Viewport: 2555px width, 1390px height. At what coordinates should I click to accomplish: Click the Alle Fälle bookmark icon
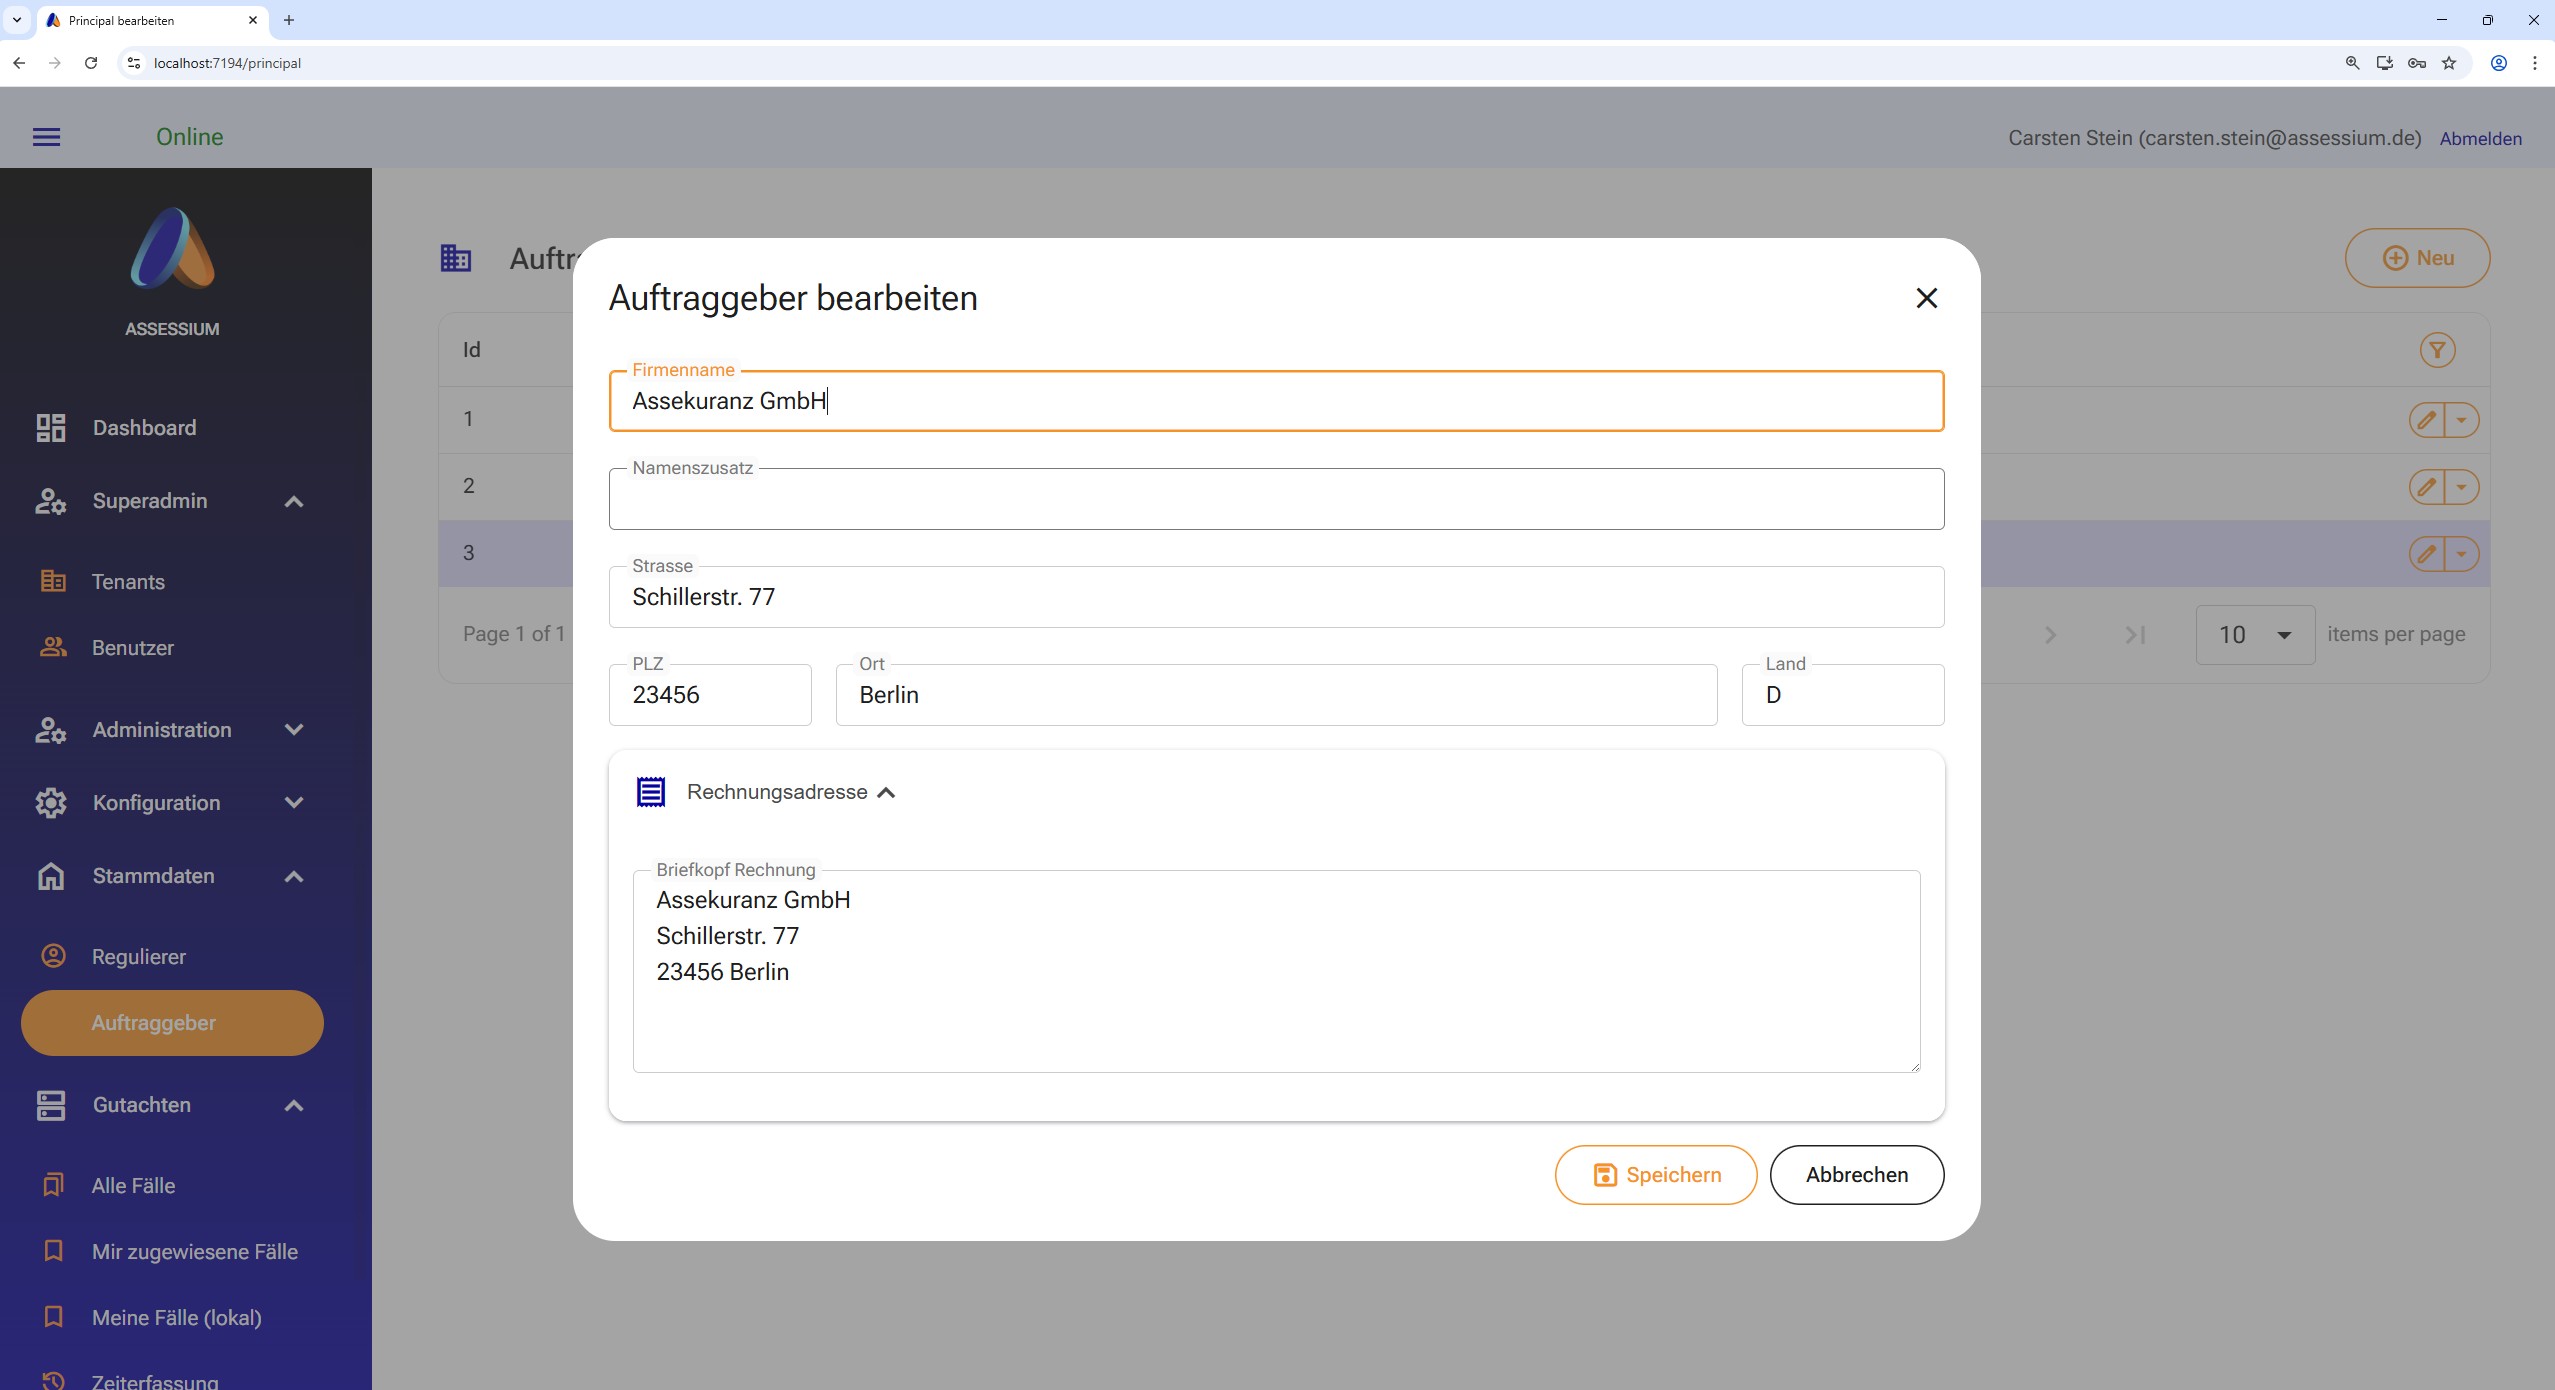53,1185
